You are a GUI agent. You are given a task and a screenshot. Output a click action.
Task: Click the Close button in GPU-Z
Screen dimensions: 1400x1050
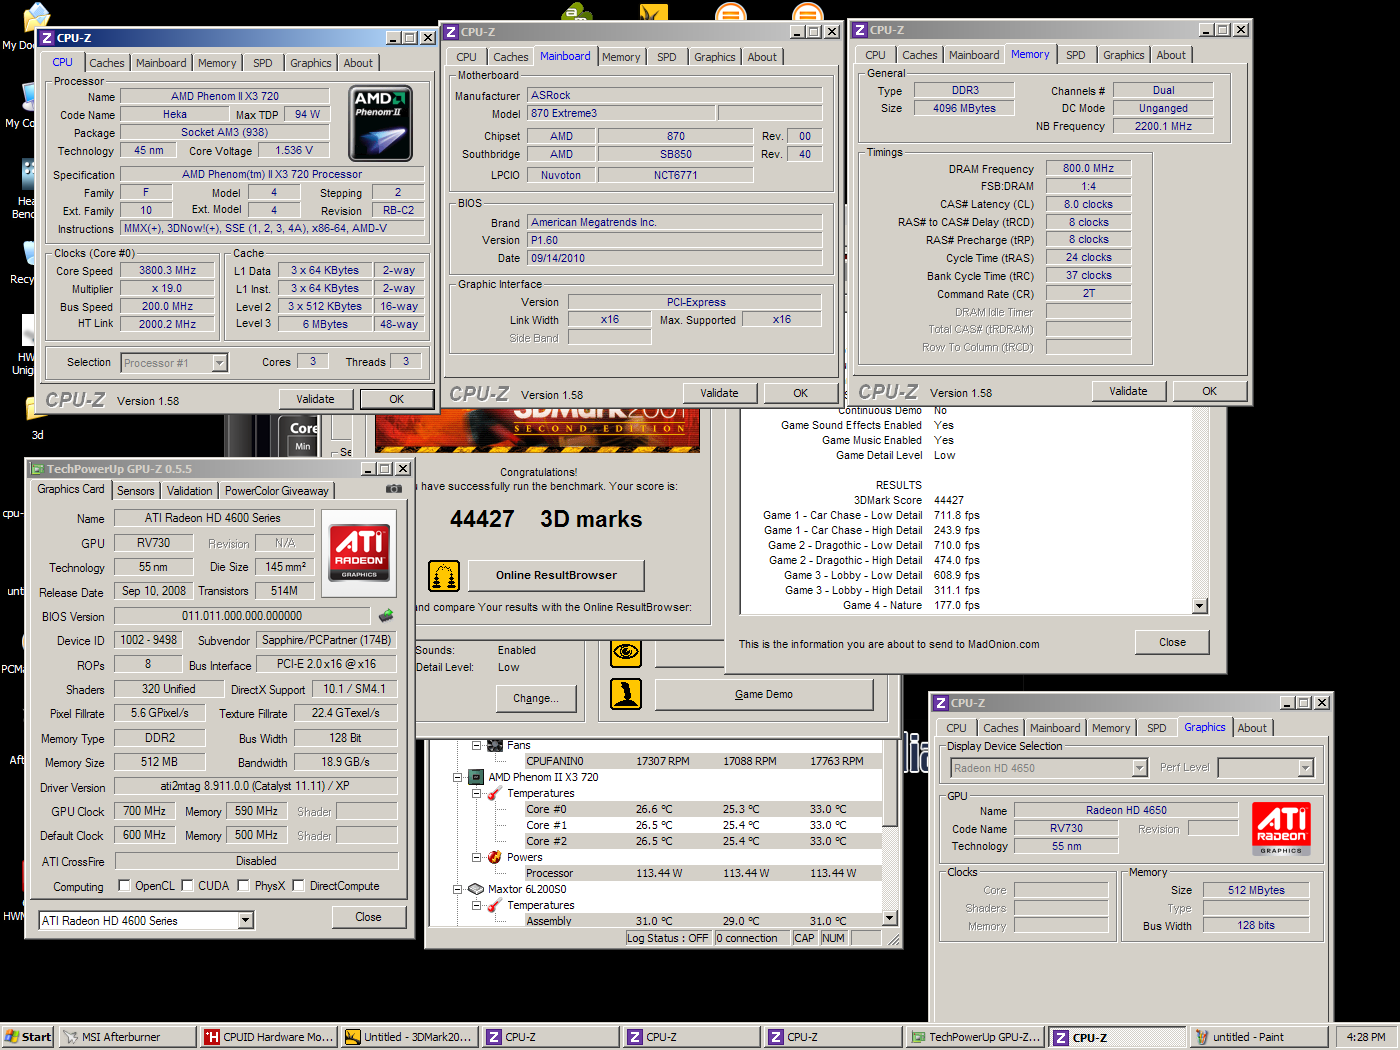coord(368,917)
